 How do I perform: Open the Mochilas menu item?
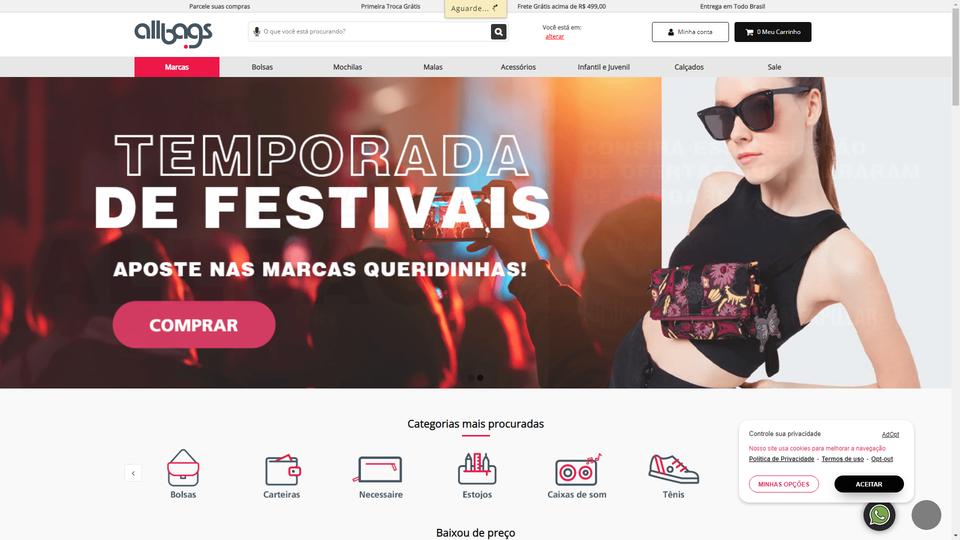[347, 67]
